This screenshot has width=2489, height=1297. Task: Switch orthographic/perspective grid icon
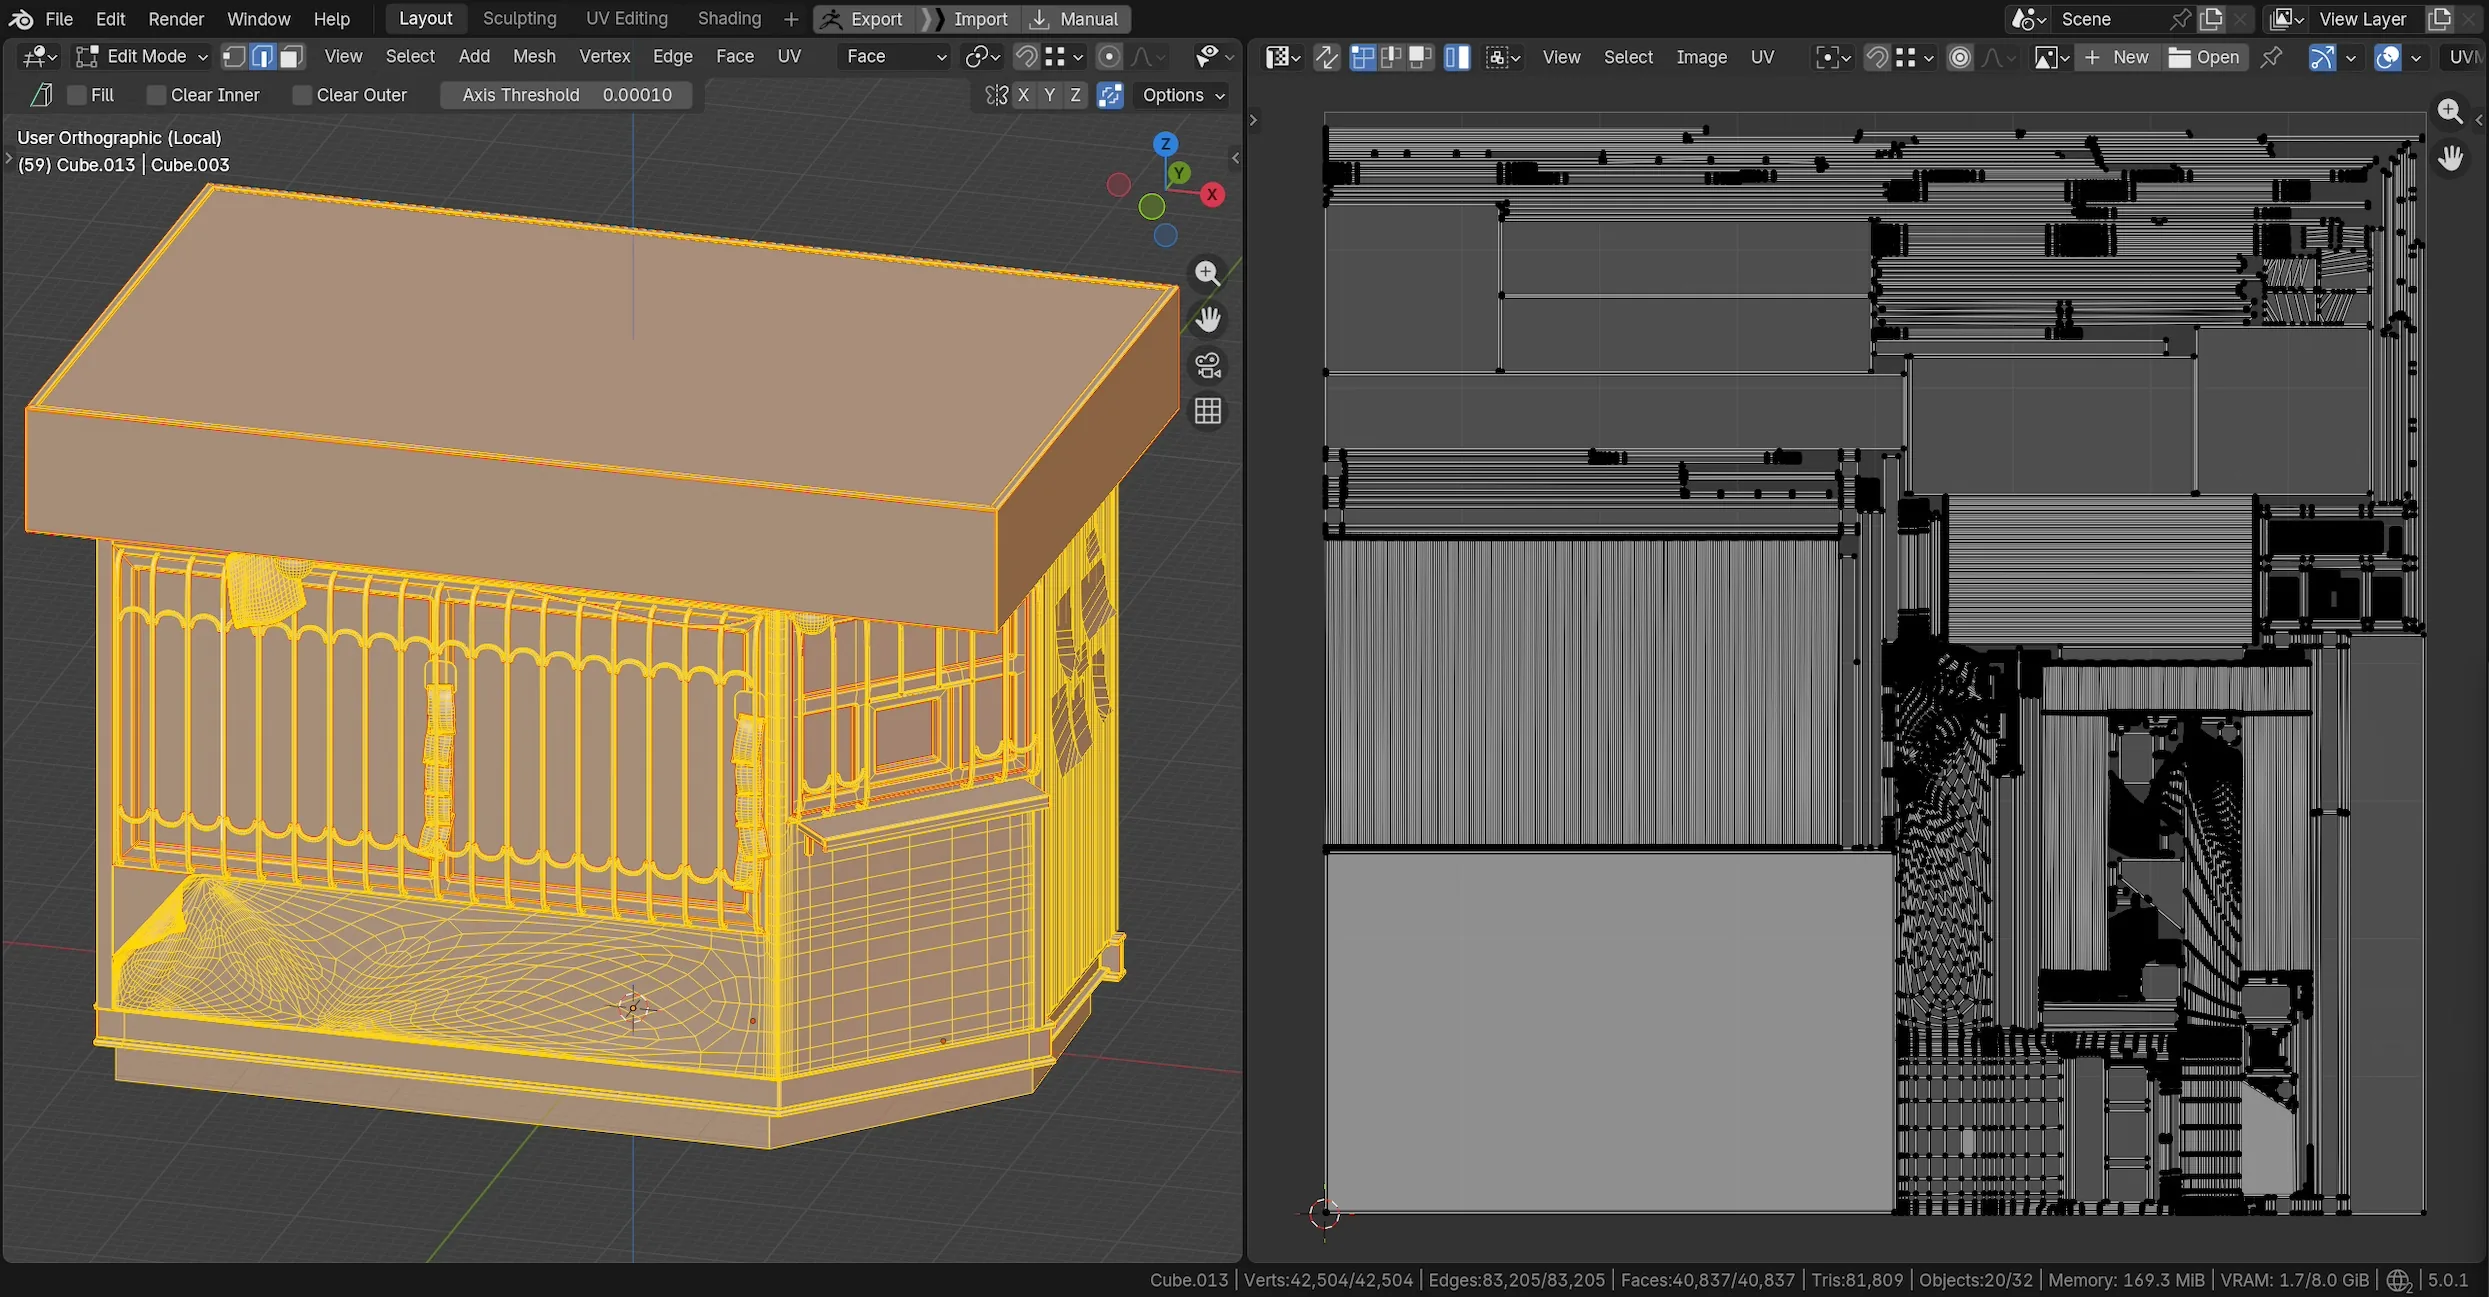click(1208, 411)
